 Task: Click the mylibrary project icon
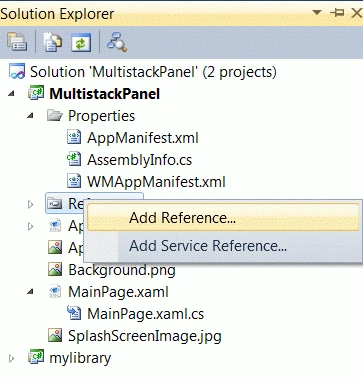36,358
